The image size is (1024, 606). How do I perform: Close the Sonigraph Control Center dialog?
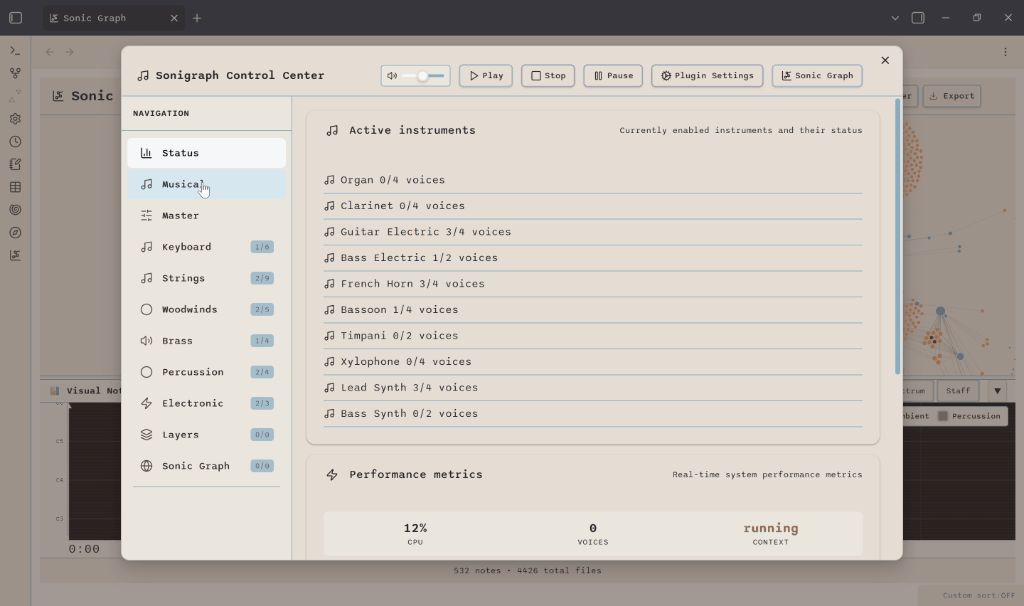point(885,60)
